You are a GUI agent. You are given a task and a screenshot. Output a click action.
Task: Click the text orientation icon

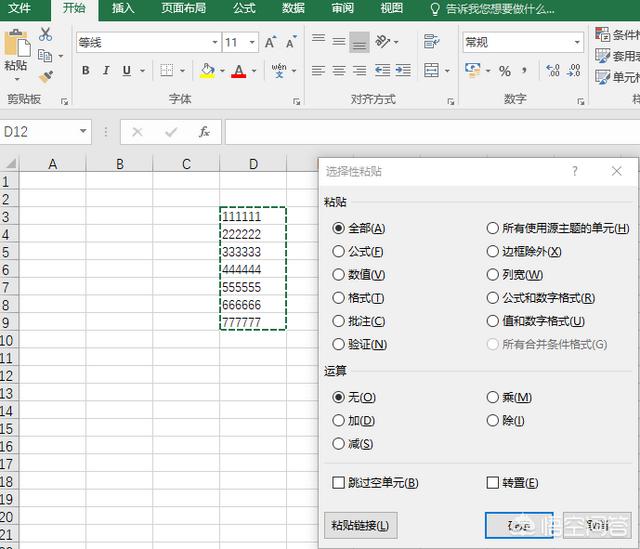coord(383,41)
